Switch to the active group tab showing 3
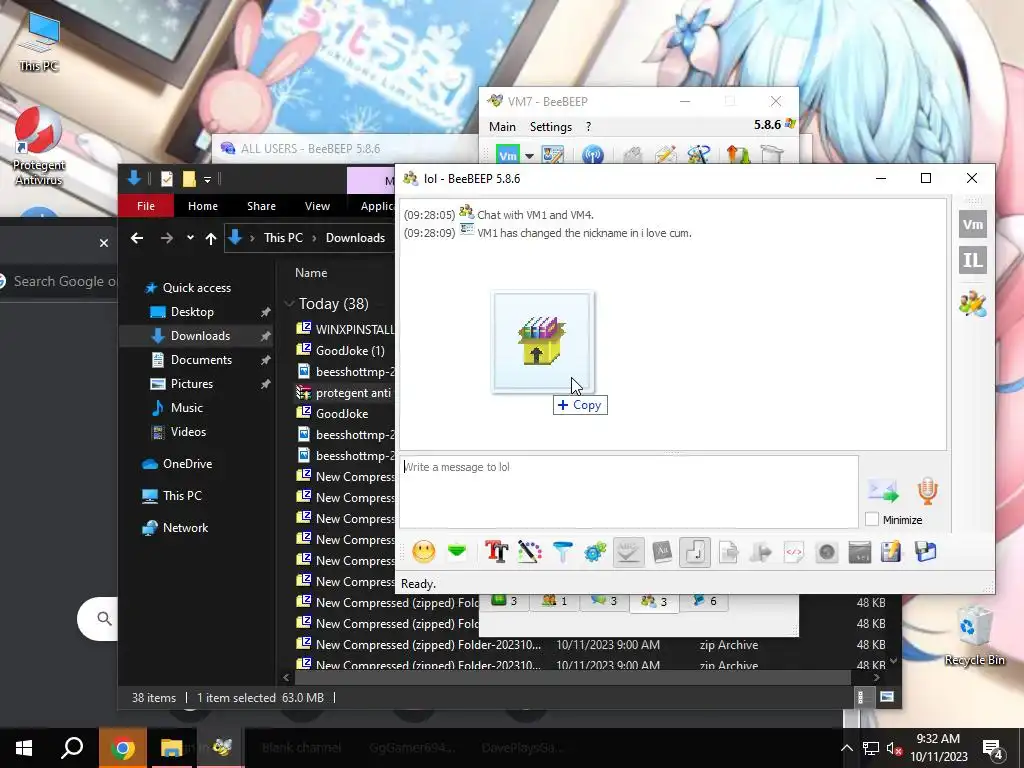1024x768 pixels. tap(654, 601)
